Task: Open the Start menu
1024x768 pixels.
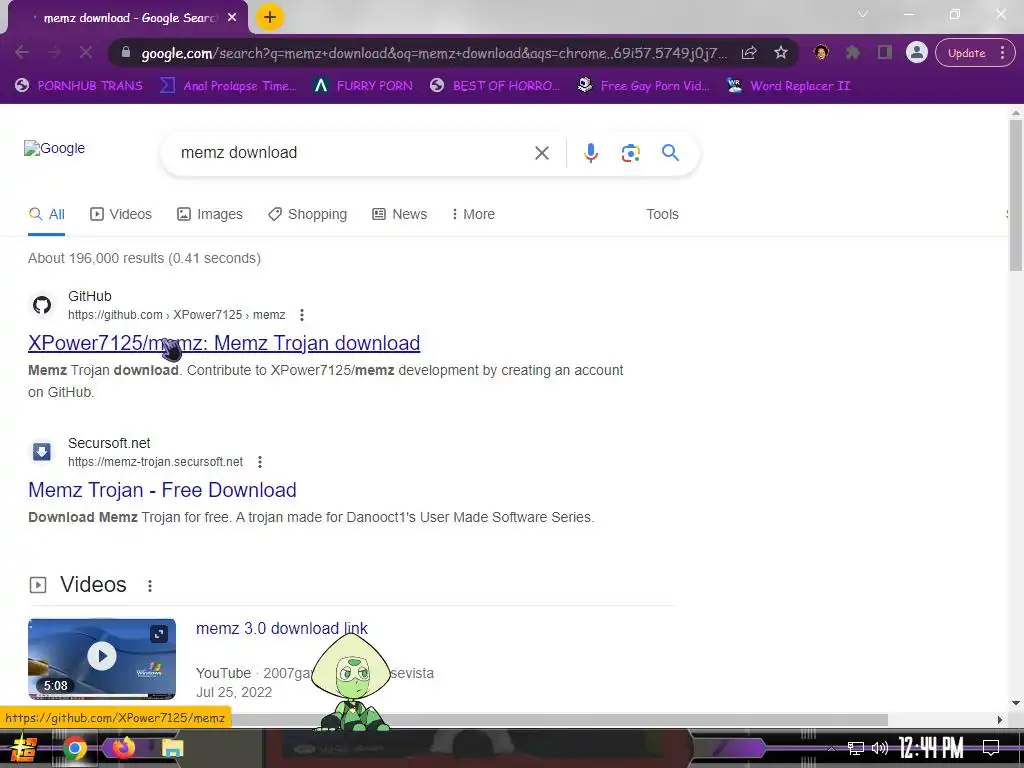Action: (x=24, y=748)
